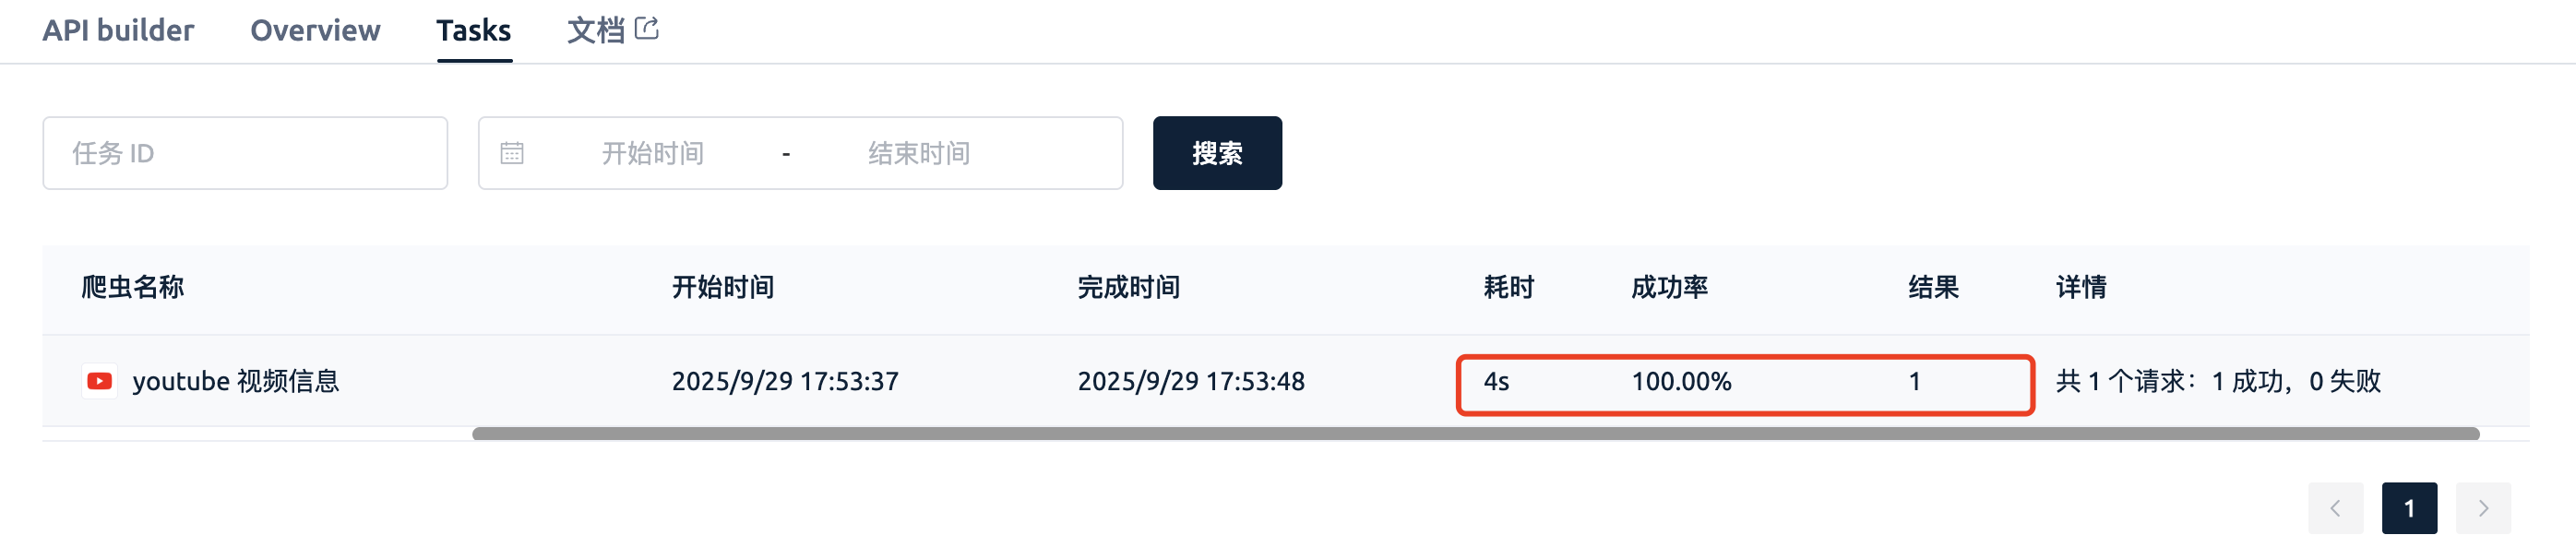The image size is (2576, 559).
Task: Open the API builder tab
Action: [118, 31]
